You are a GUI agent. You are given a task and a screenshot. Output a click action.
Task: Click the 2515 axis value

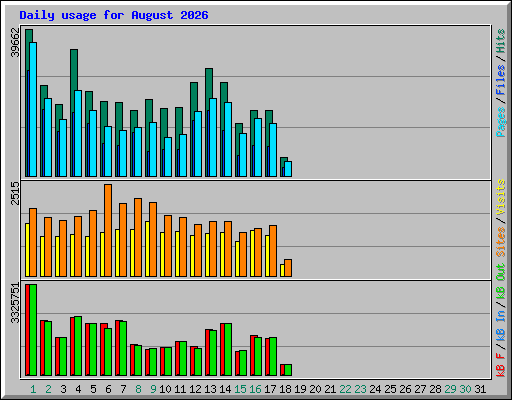point(15,193)
